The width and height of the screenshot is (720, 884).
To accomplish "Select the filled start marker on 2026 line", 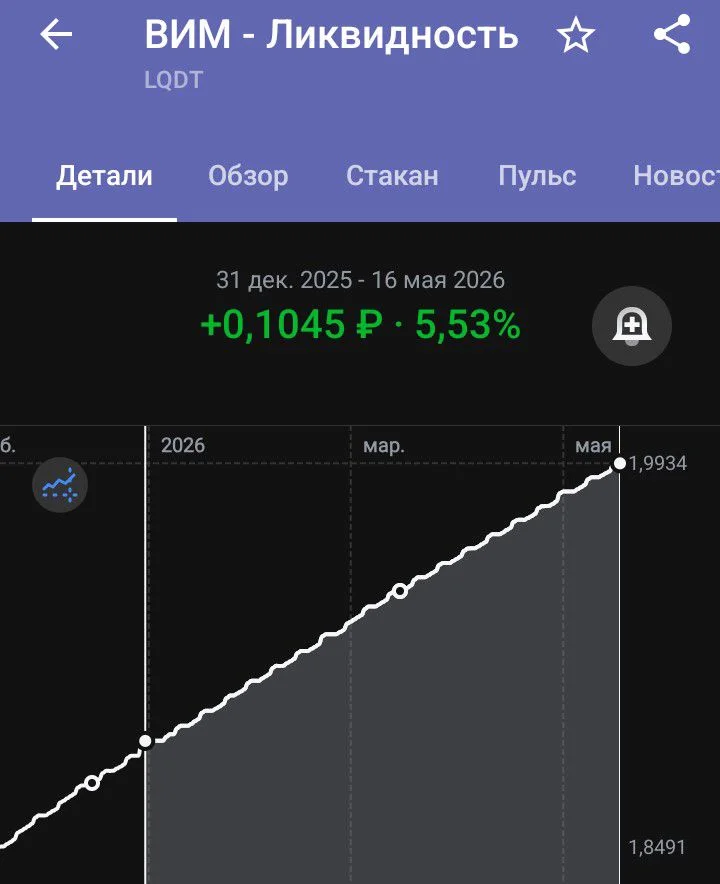I will coord(145,740).
